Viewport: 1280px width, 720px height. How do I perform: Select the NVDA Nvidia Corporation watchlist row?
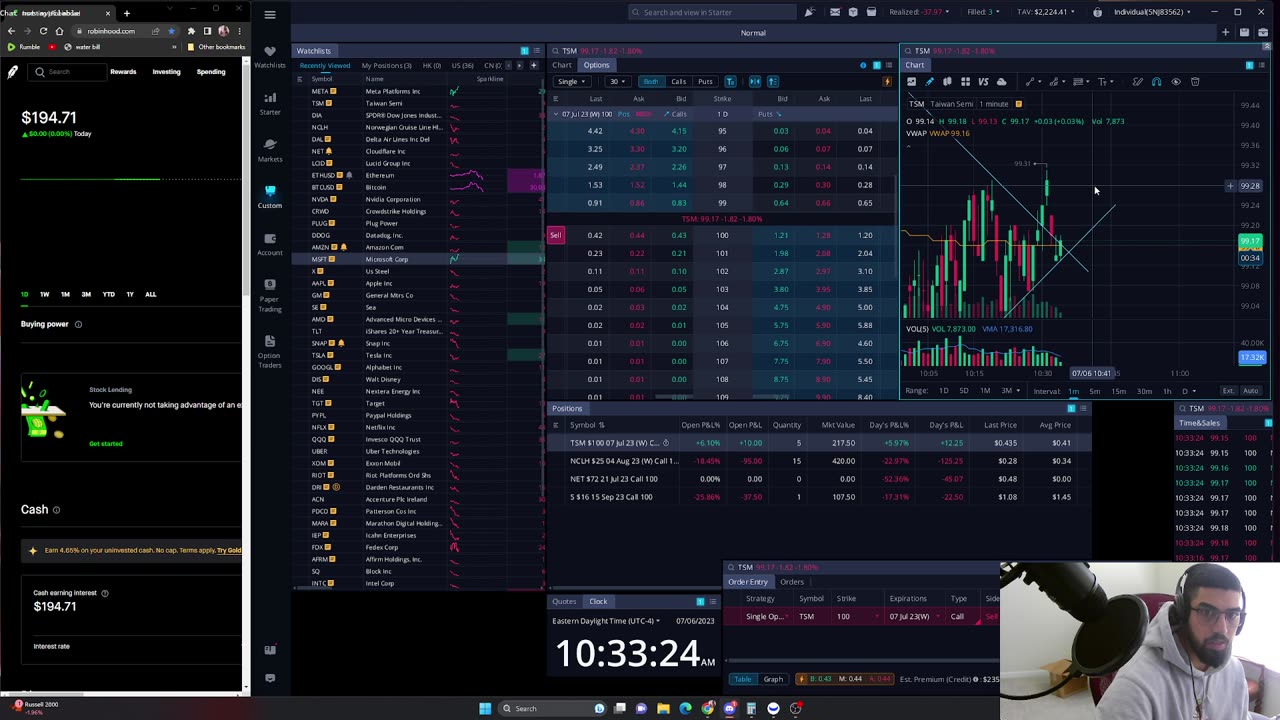418,199
